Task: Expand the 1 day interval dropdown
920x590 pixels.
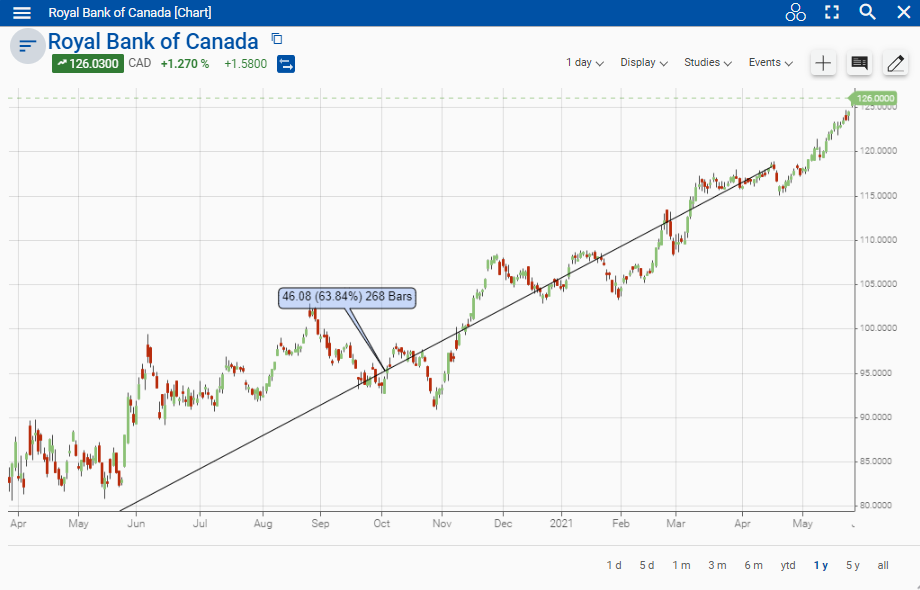Action: [x=584, y=63]
